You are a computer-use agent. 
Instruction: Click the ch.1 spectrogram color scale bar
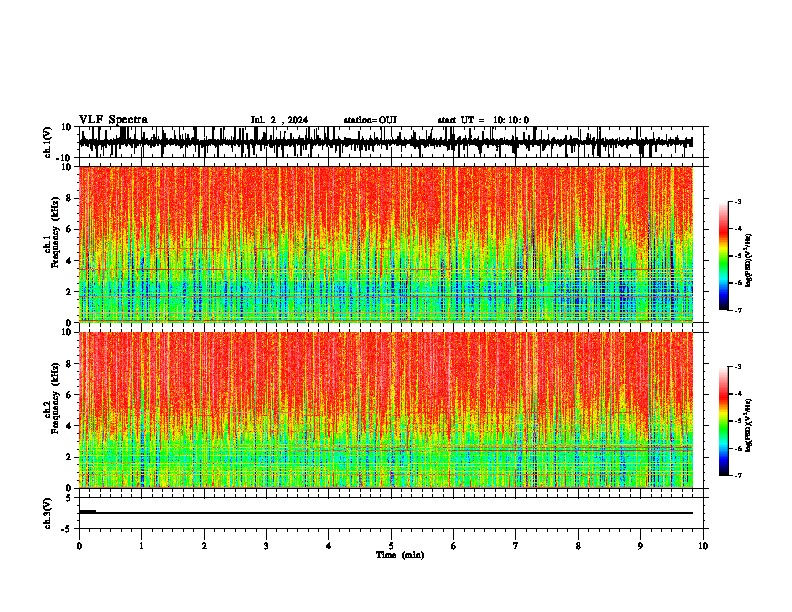(724, 256)
